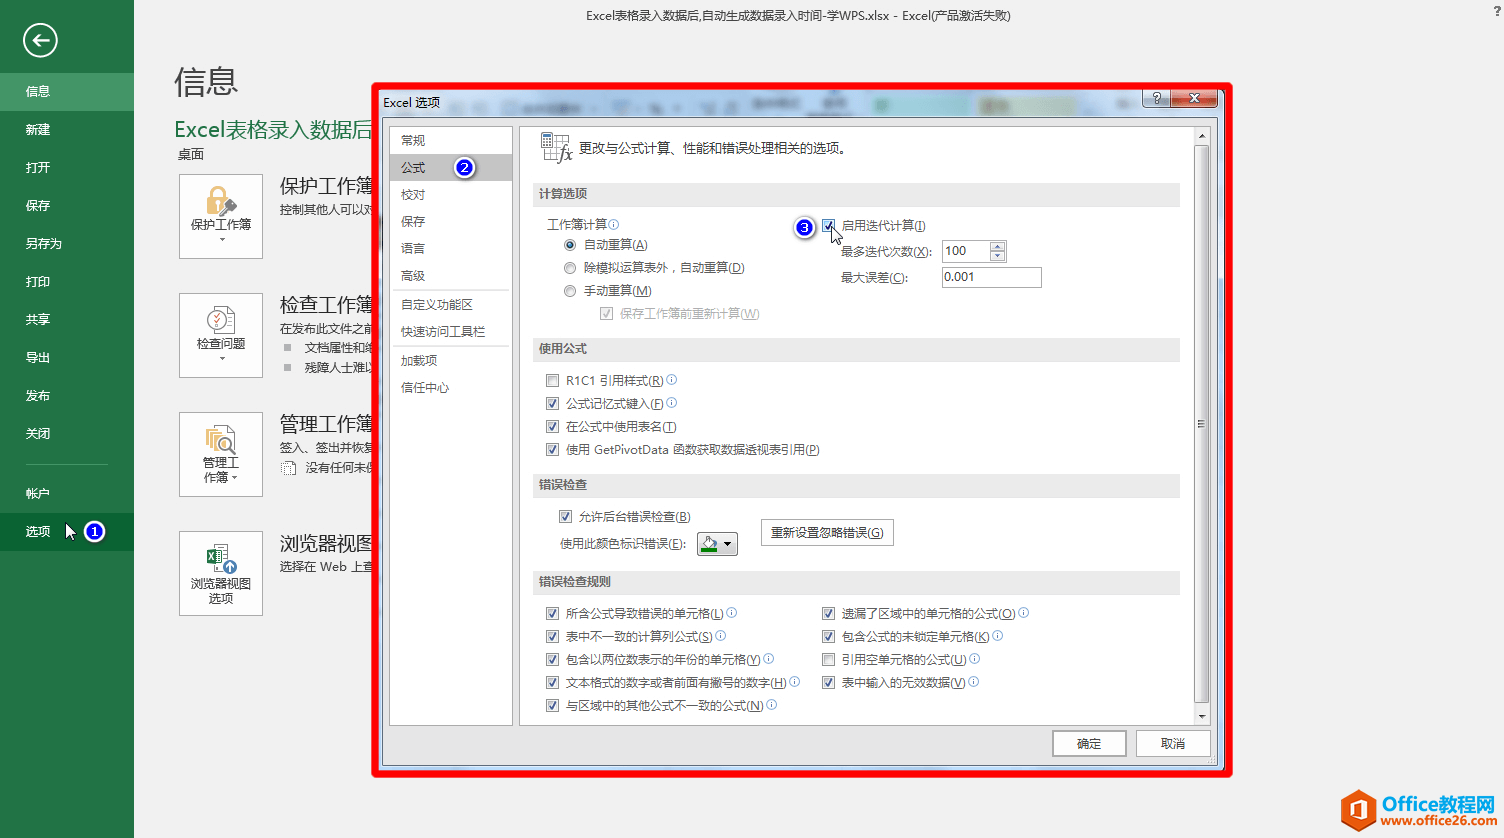Screen dimensions: 1504x838
Task: Open the 管理工作簿 manage button
Action: (221, 454)
